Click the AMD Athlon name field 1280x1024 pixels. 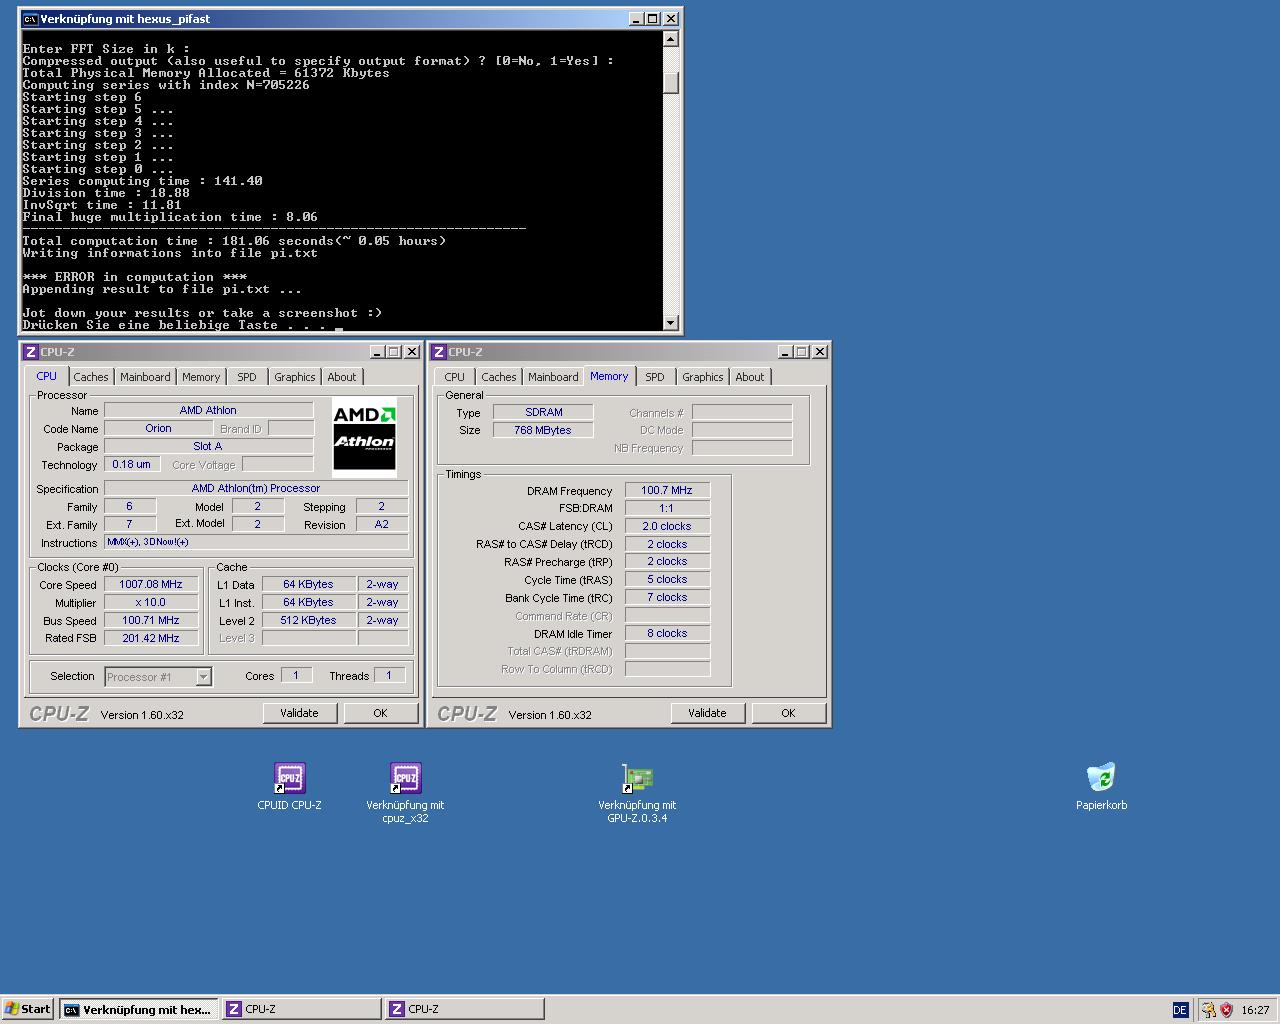tap(208, 410)
